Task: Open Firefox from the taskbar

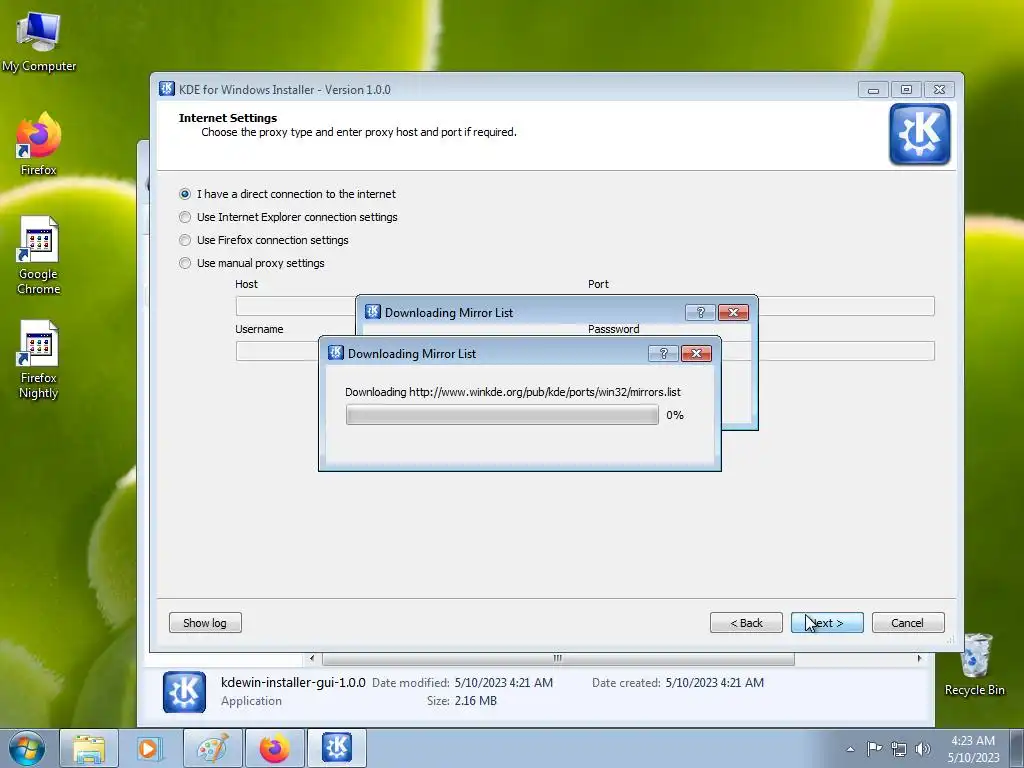Action: pos(274,748)
